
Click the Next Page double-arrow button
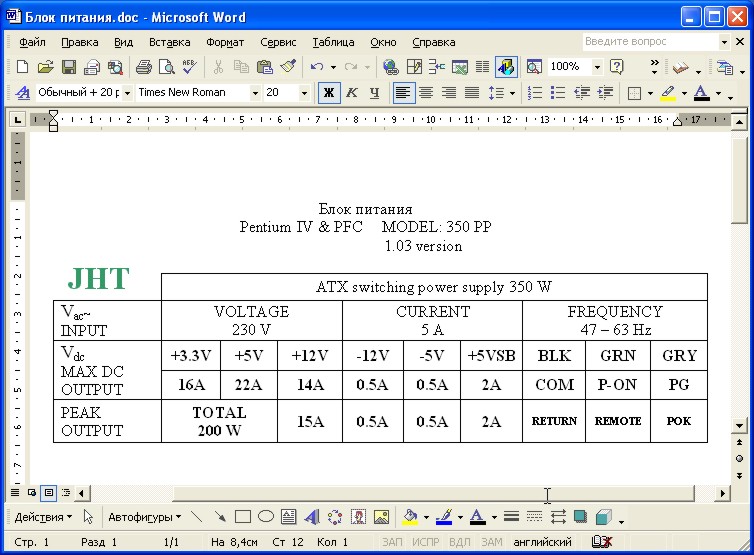pos(739,476)
